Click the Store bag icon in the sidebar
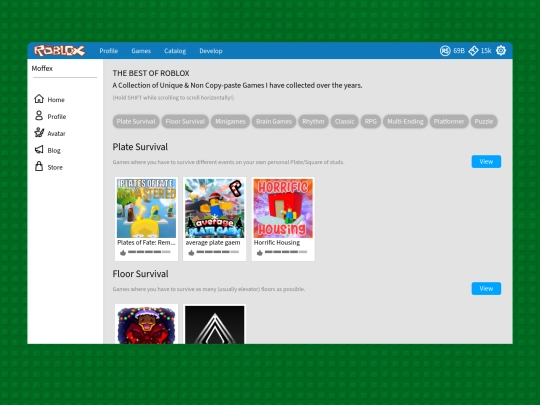Screen dimensions: 540x405 (39, 166)
